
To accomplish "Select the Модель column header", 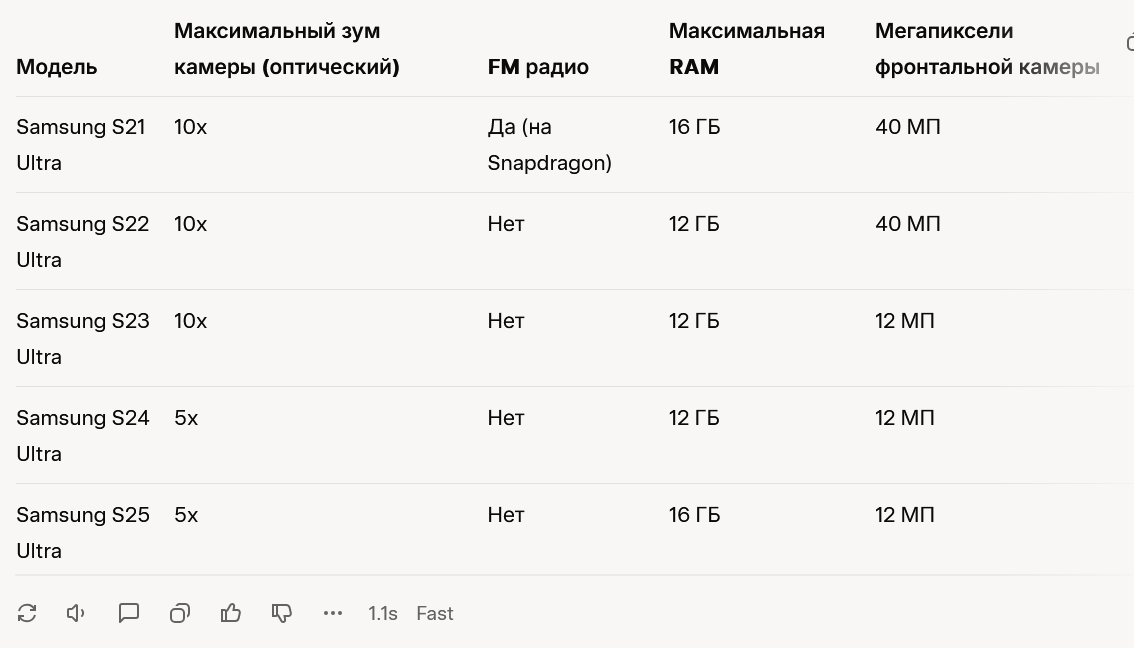I will (56, 67).
